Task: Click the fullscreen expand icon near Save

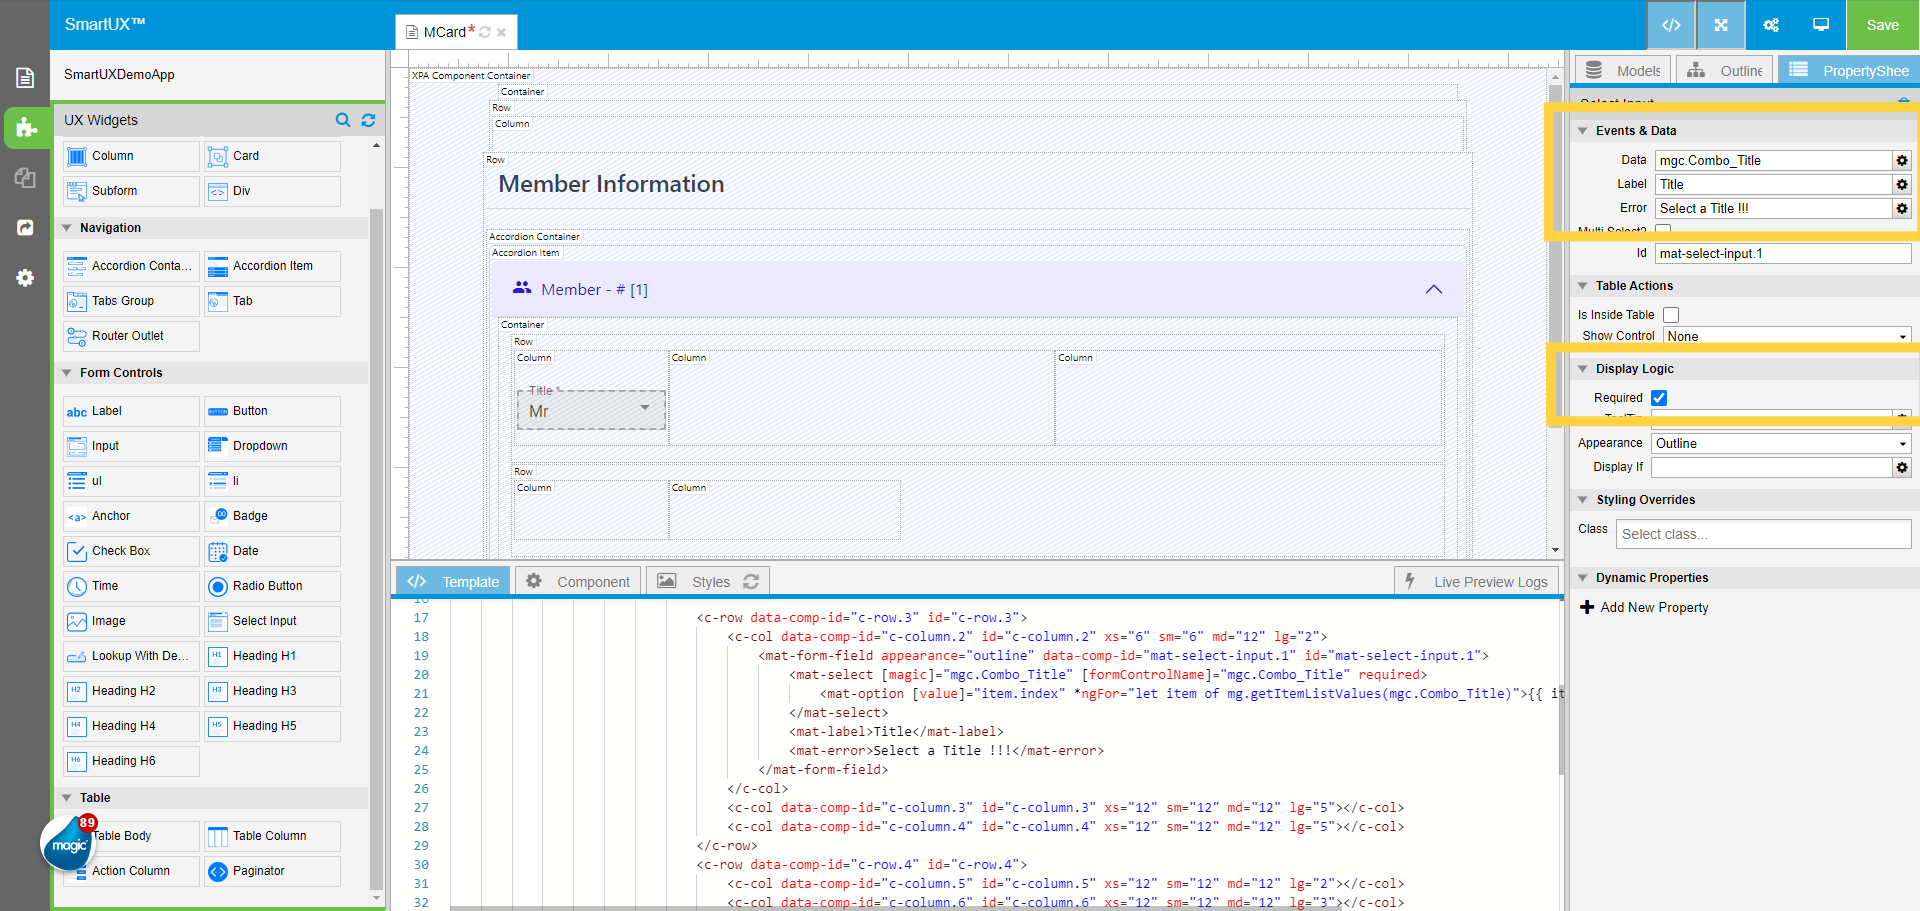Action: point(1720,25)
